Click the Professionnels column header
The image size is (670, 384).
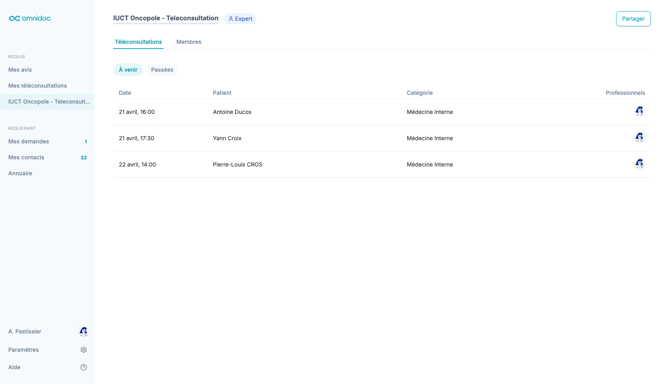pos(625,93)
